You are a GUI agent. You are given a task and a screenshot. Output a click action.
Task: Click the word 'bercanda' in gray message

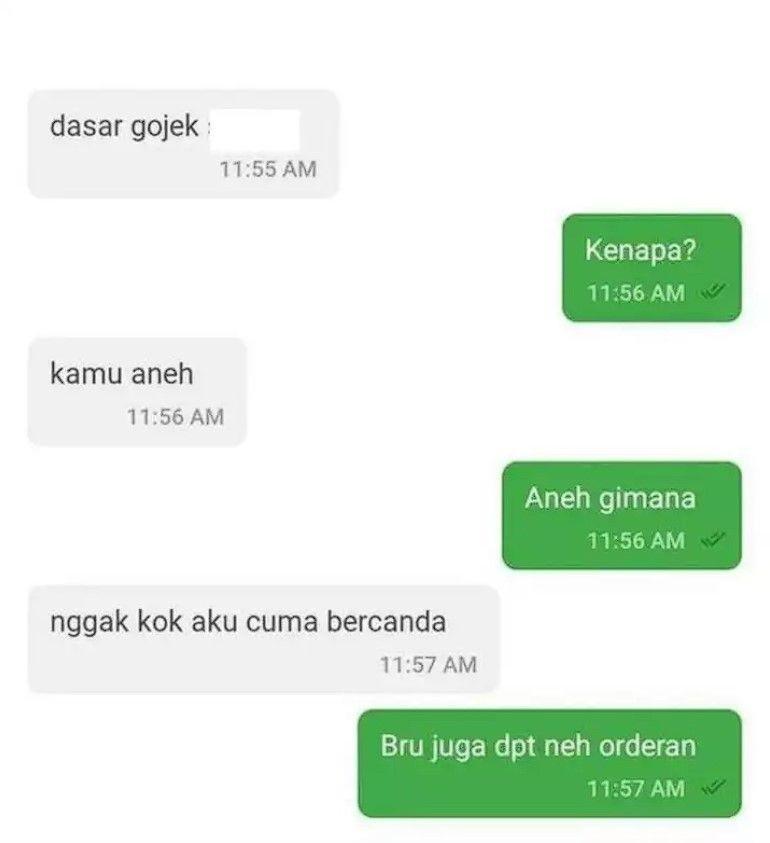pos(387,621)
